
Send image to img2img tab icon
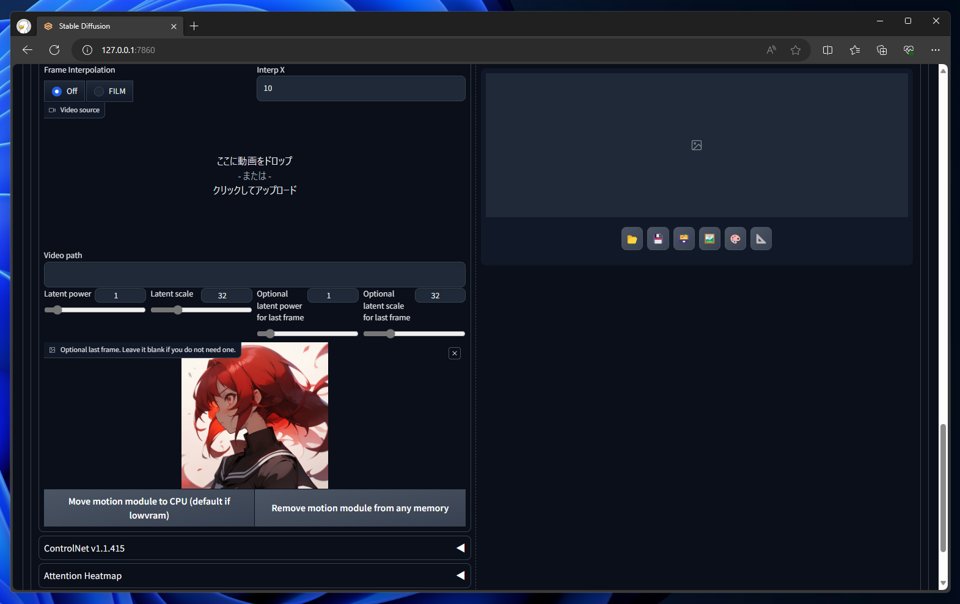[x=710, y=239]
